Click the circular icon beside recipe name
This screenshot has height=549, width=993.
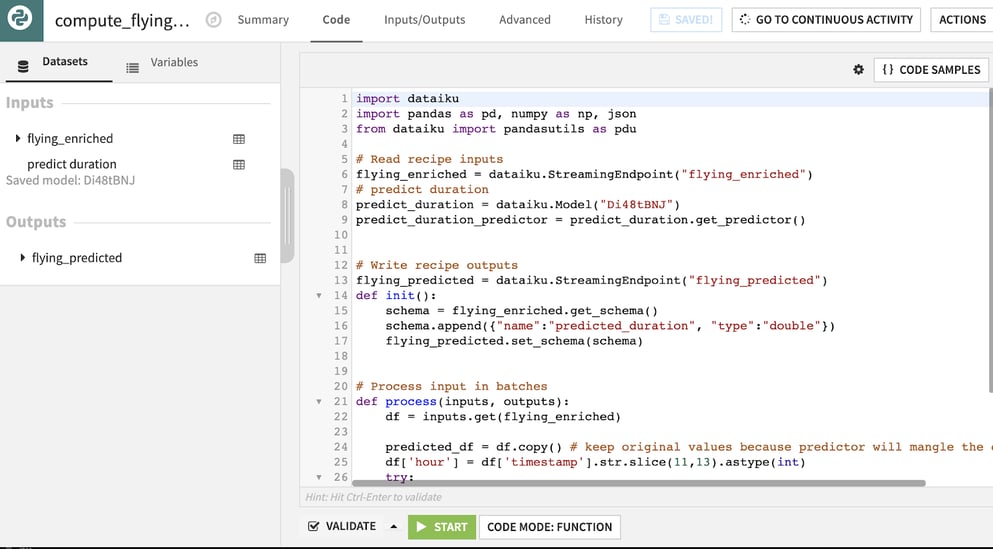click(213, 20)
